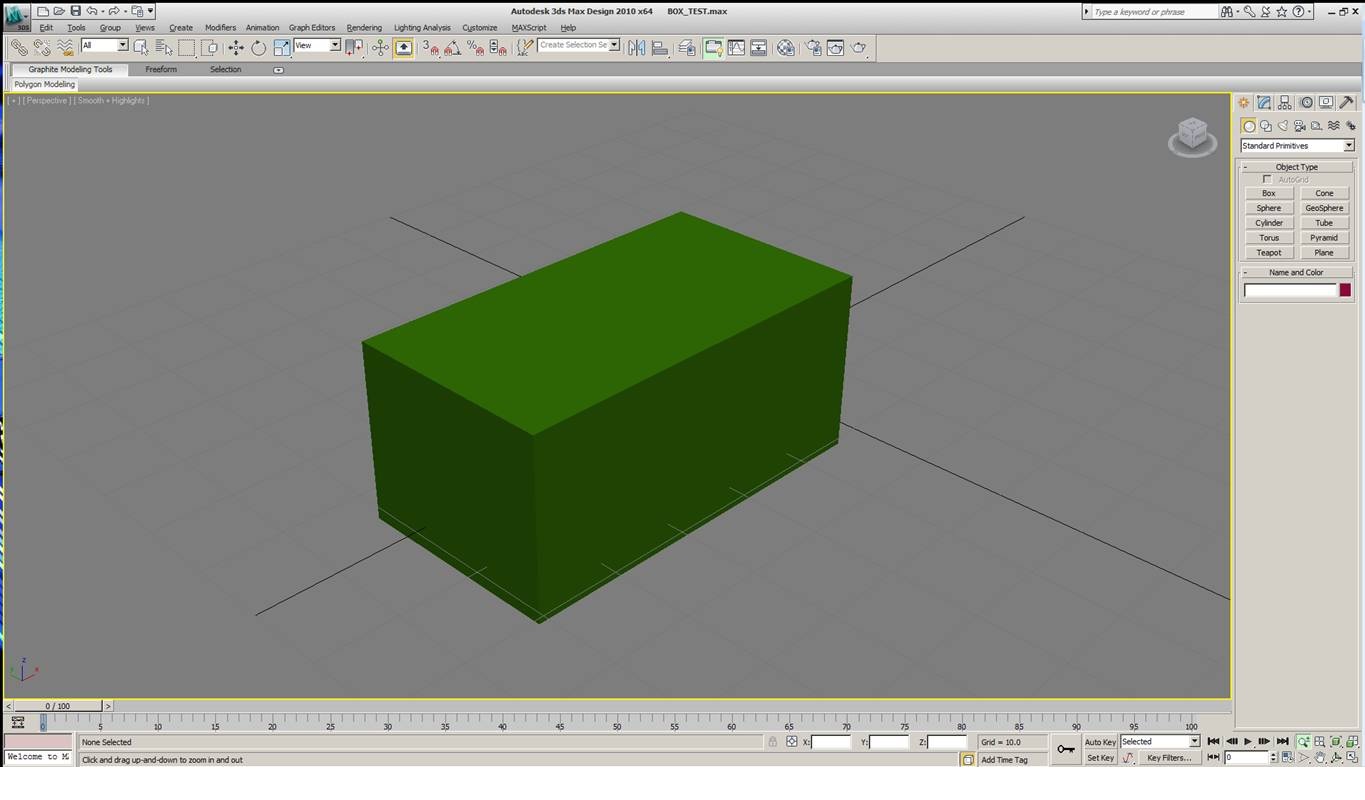Click the Open File folder icon
This screenshot has height=800, width=1365.
click(x=59, y=11)
